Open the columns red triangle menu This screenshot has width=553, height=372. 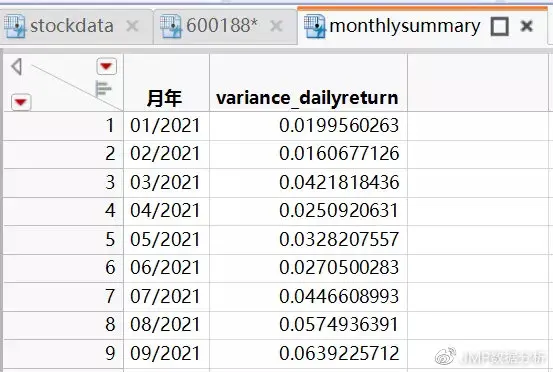[107, 66]
